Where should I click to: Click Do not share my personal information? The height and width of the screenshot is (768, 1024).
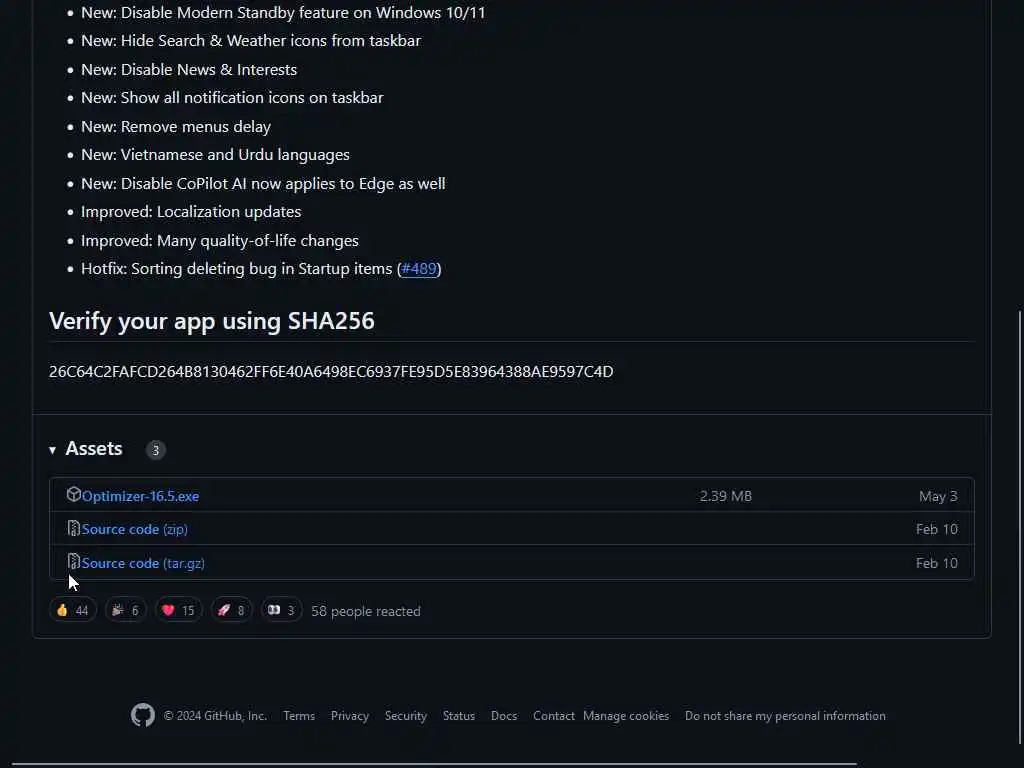[x=786, y=716]
